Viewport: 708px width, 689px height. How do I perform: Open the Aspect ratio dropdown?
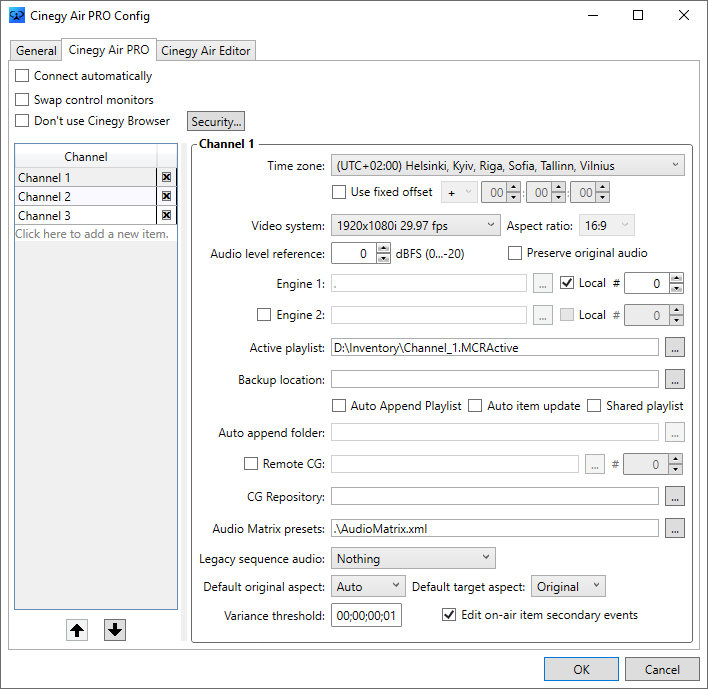click(x=606, y=225)
